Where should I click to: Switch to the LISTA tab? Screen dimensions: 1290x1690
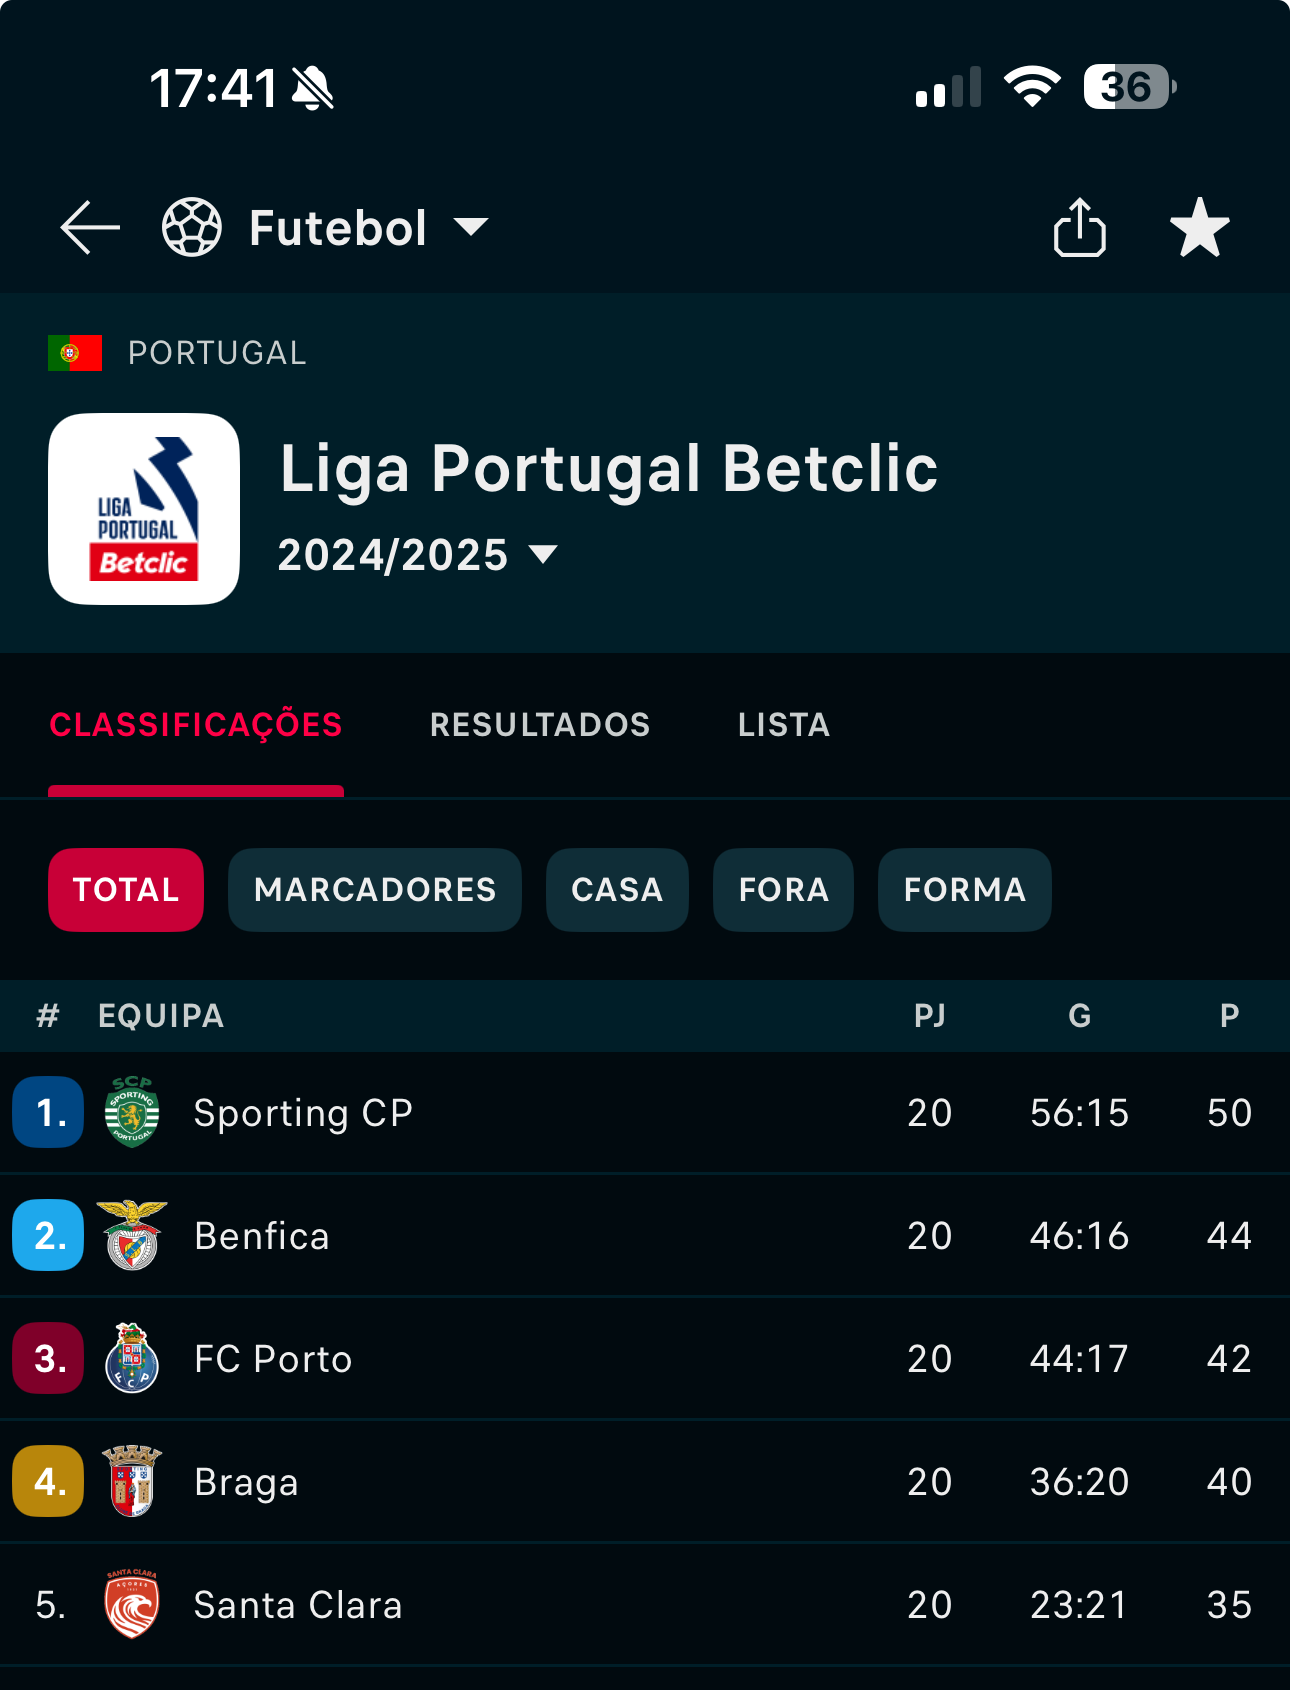(784, 725)
